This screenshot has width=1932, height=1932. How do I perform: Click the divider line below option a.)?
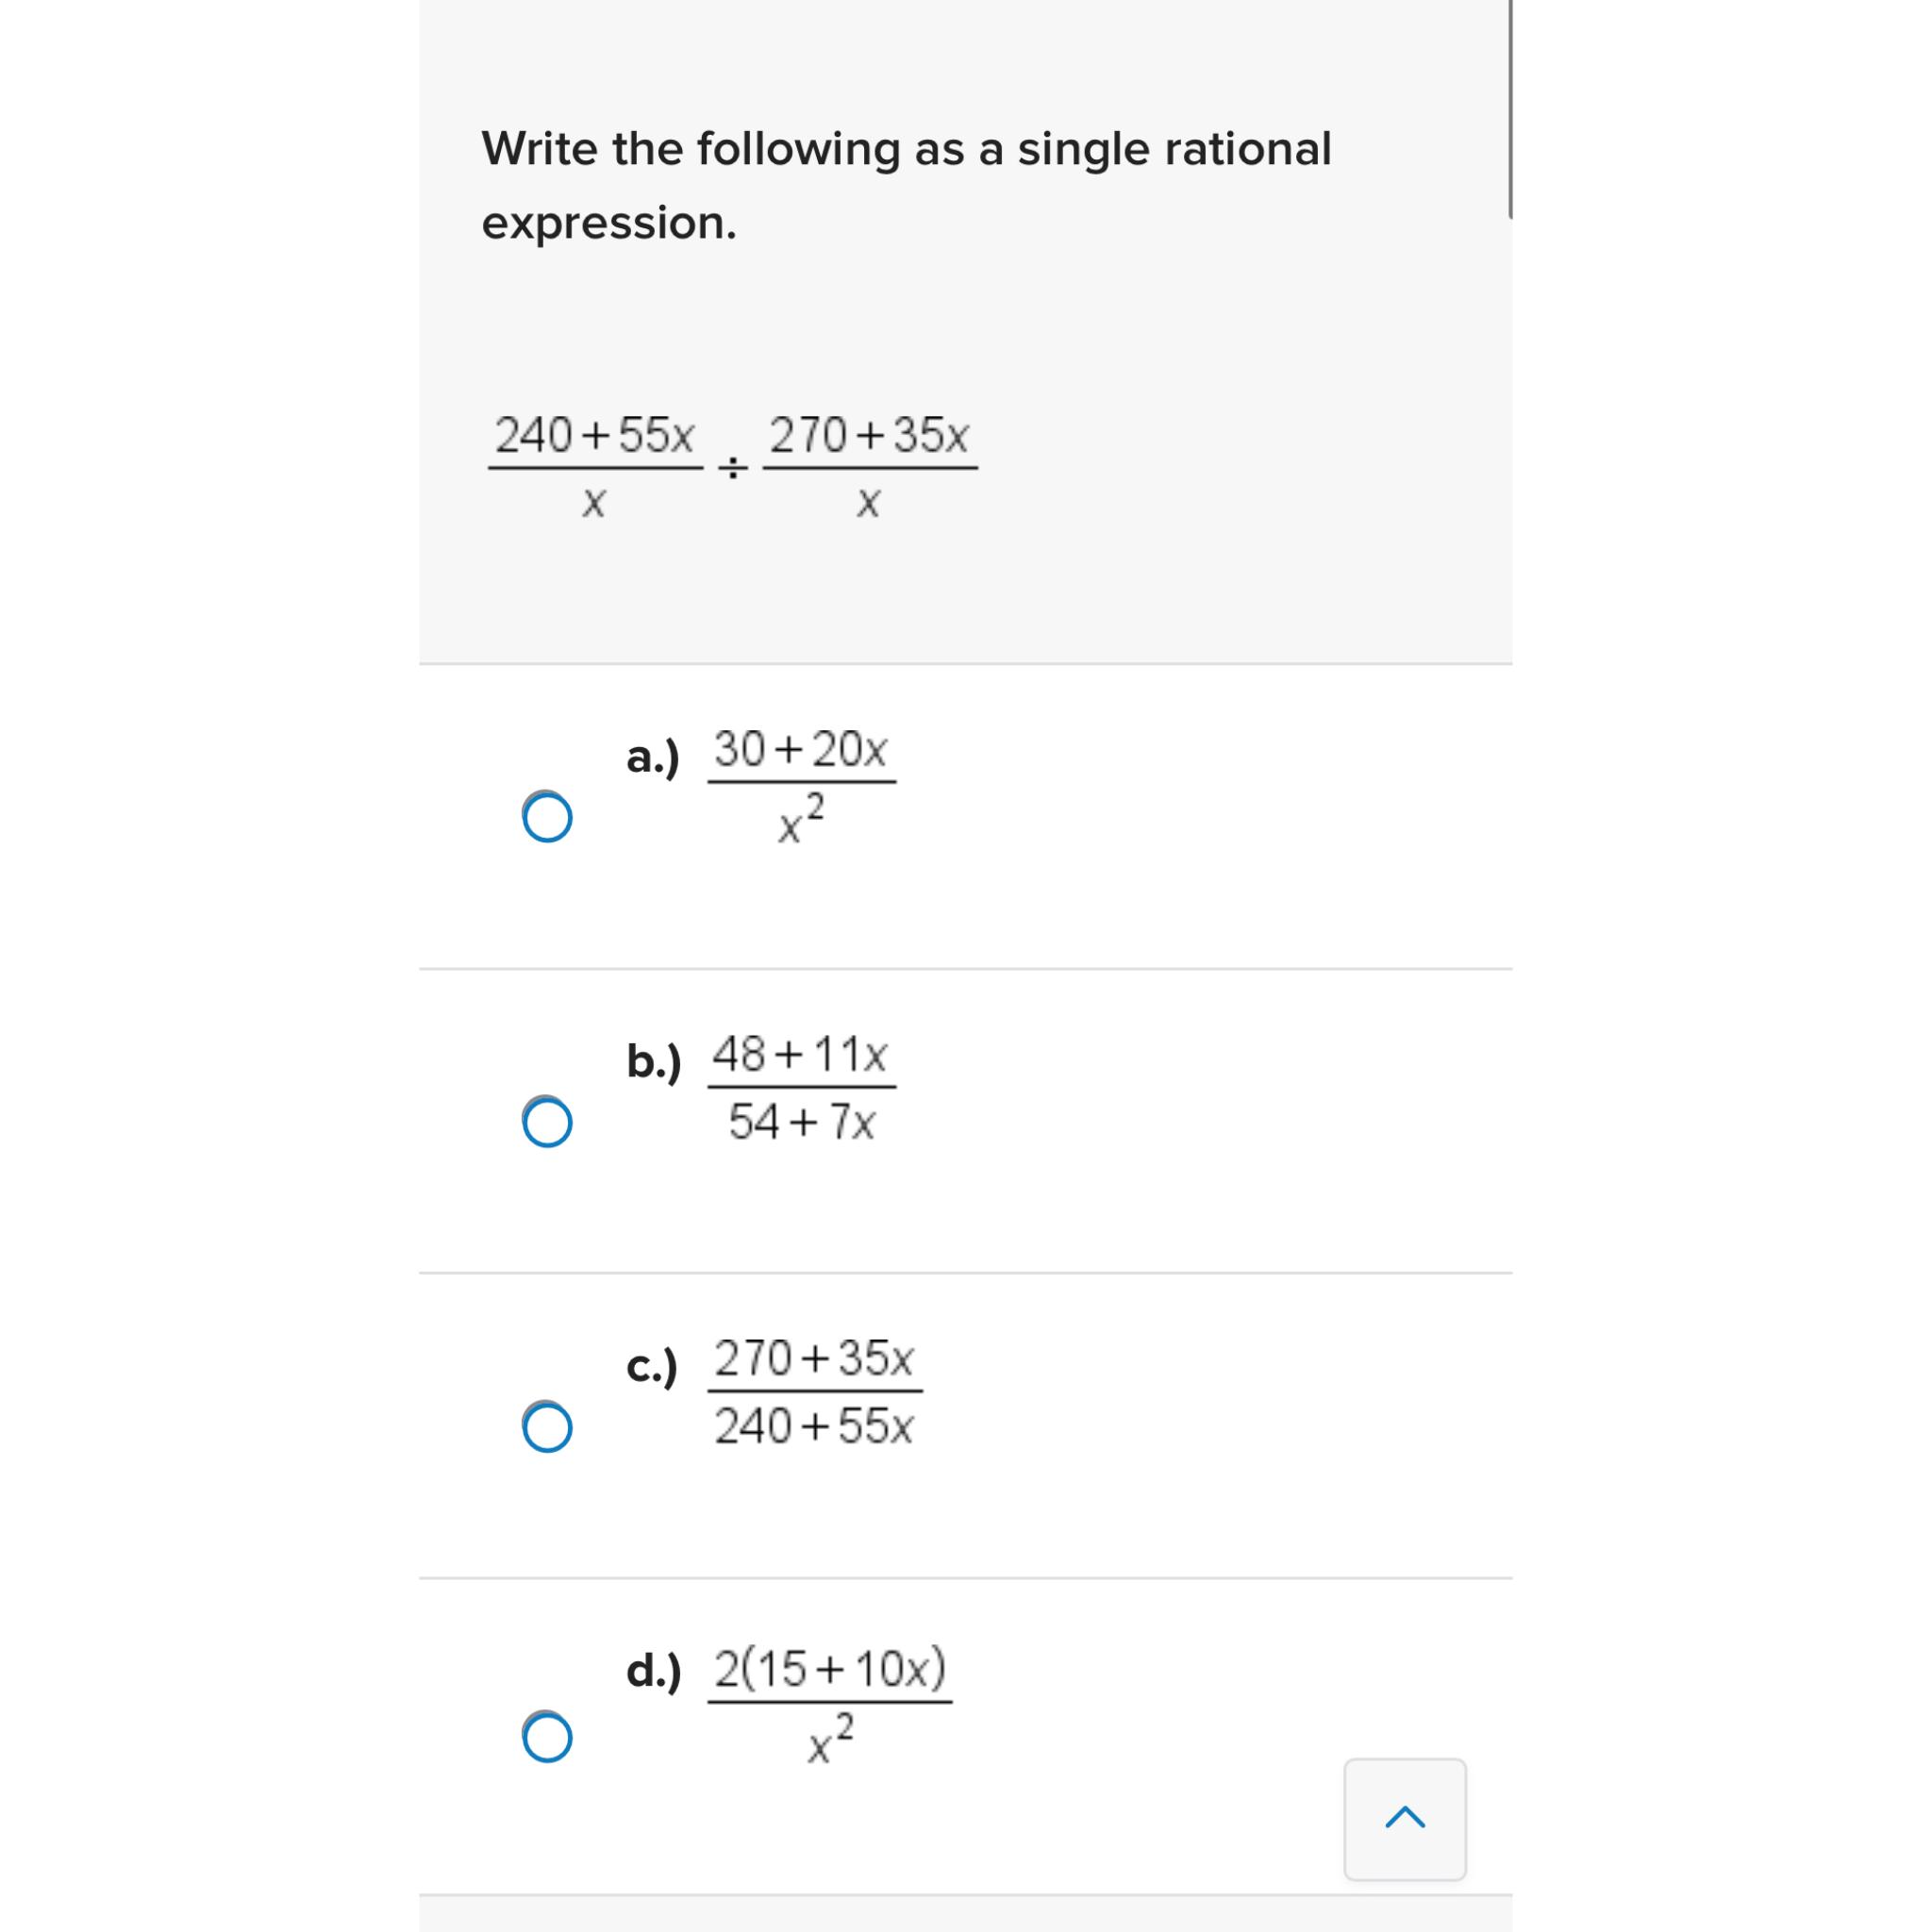point(965,967)
